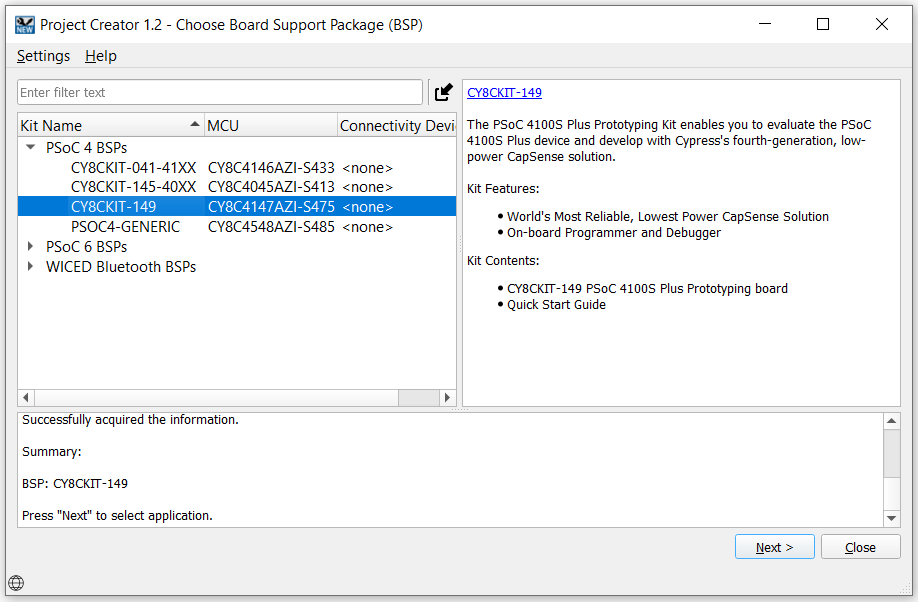
Task: Click the MCU column header
Action: pos(270,125)
